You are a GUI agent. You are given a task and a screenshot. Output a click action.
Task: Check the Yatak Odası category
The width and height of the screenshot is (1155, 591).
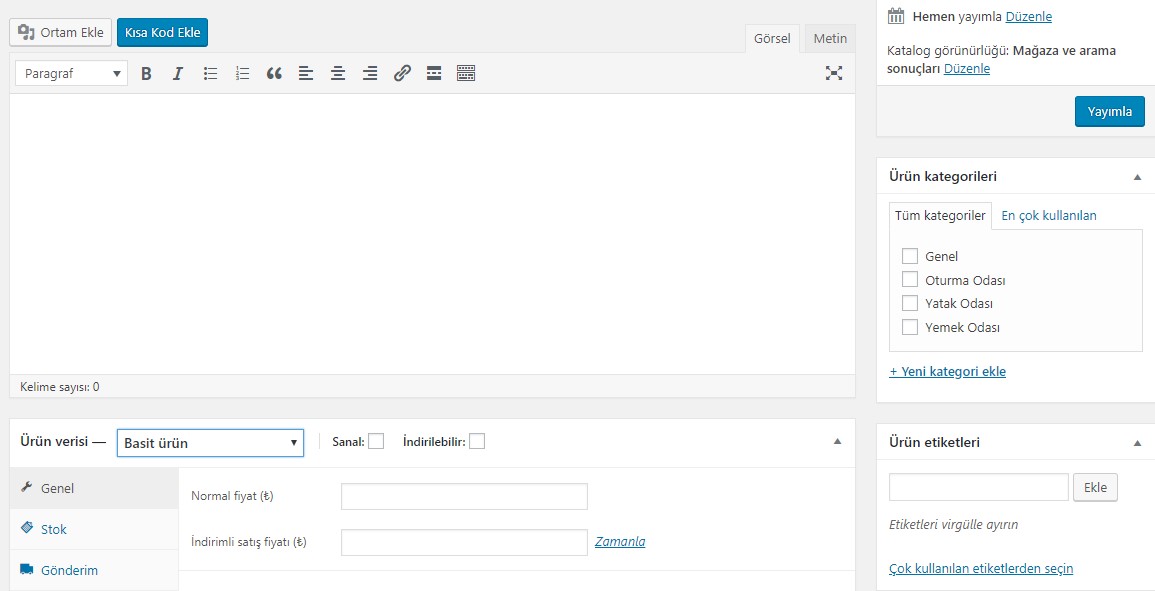click(910, 303)
